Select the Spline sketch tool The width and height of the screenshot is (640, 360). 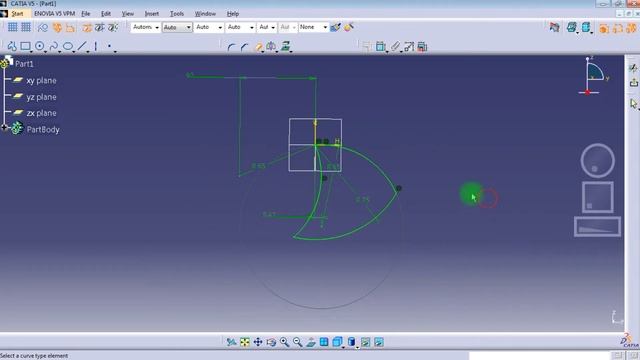coord(53,47)
